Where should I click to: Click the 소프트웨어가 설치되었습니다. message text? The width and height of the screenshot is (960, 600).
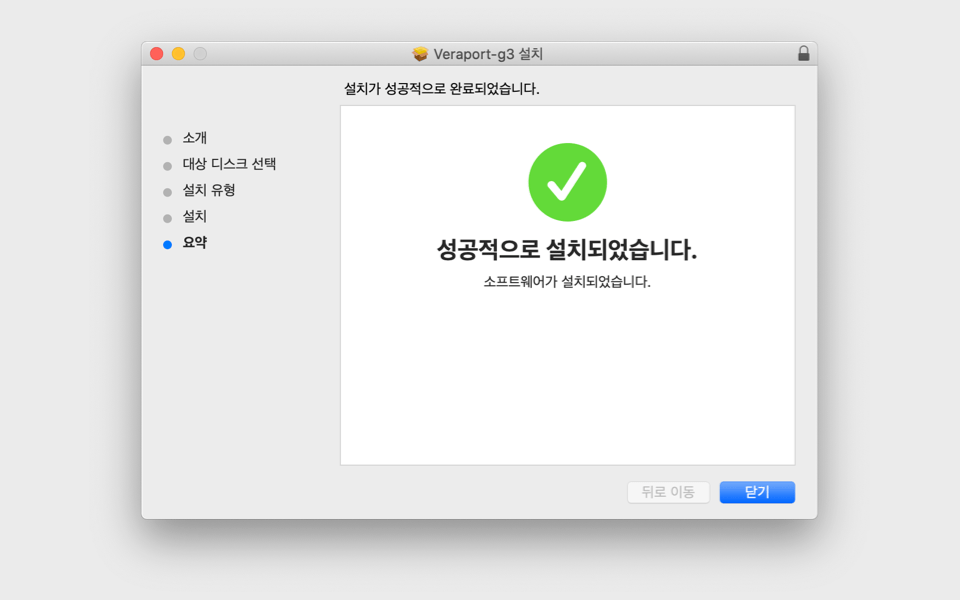(567, 282)
